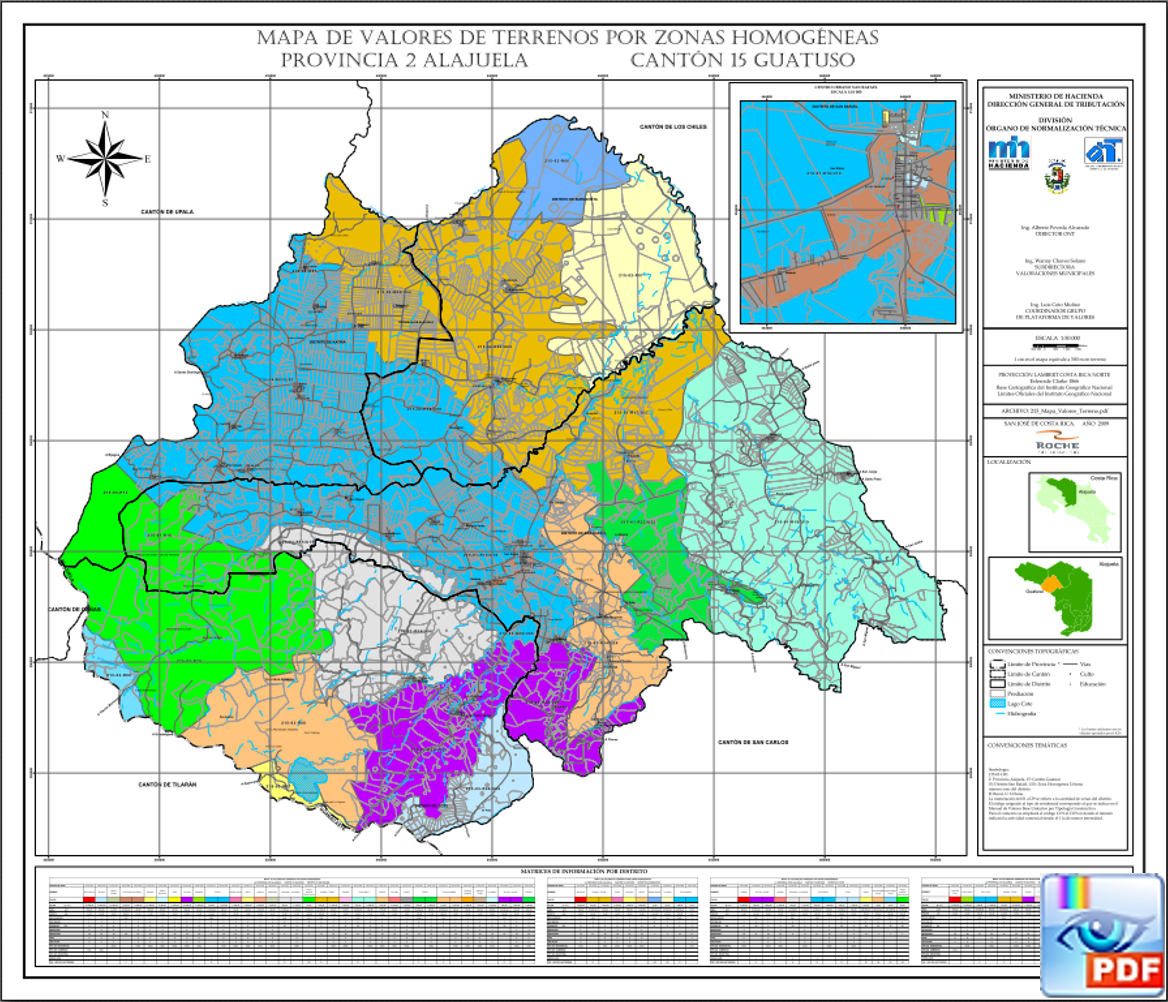Click the 'Cantón 15 Guatuso' heading

[x=743, y=60]
